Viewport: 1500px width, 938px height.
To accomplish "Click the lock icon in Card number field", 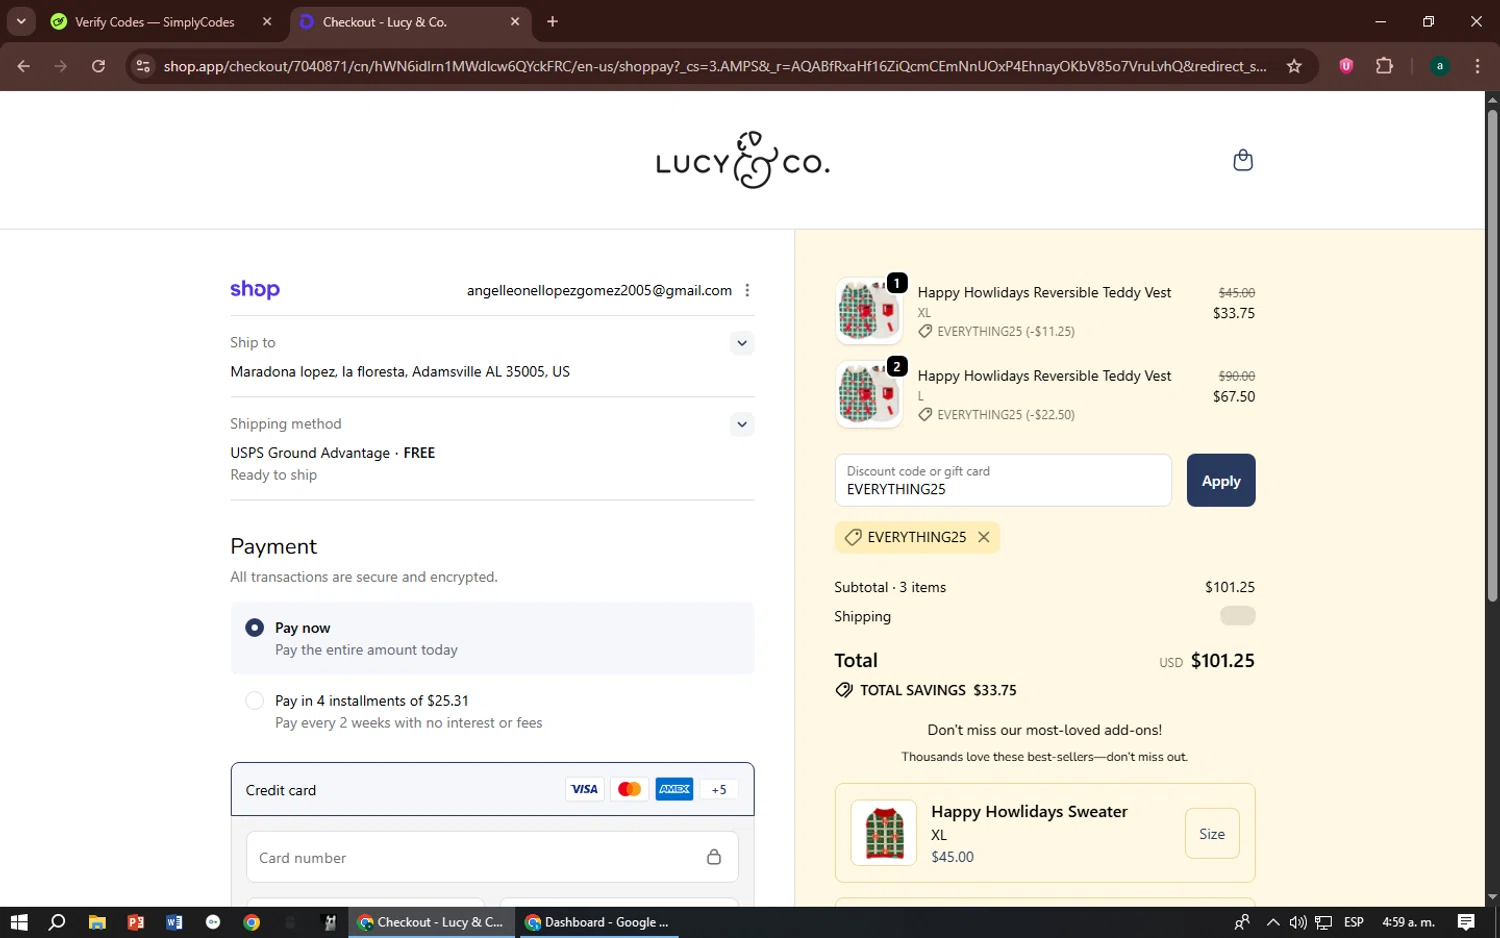I will [x=714, y=857].
